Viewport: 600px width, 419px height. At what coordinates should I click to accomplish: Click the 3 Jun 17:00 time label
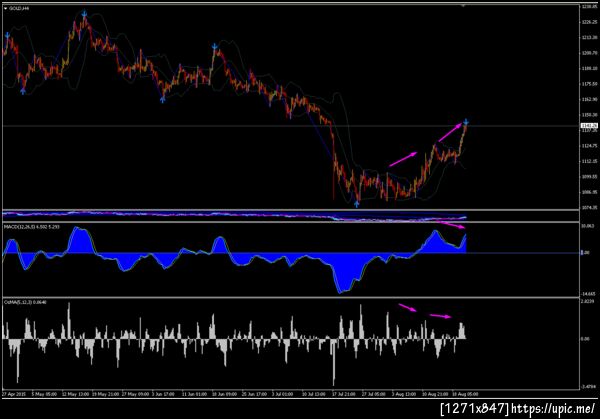tap(163, 394)
